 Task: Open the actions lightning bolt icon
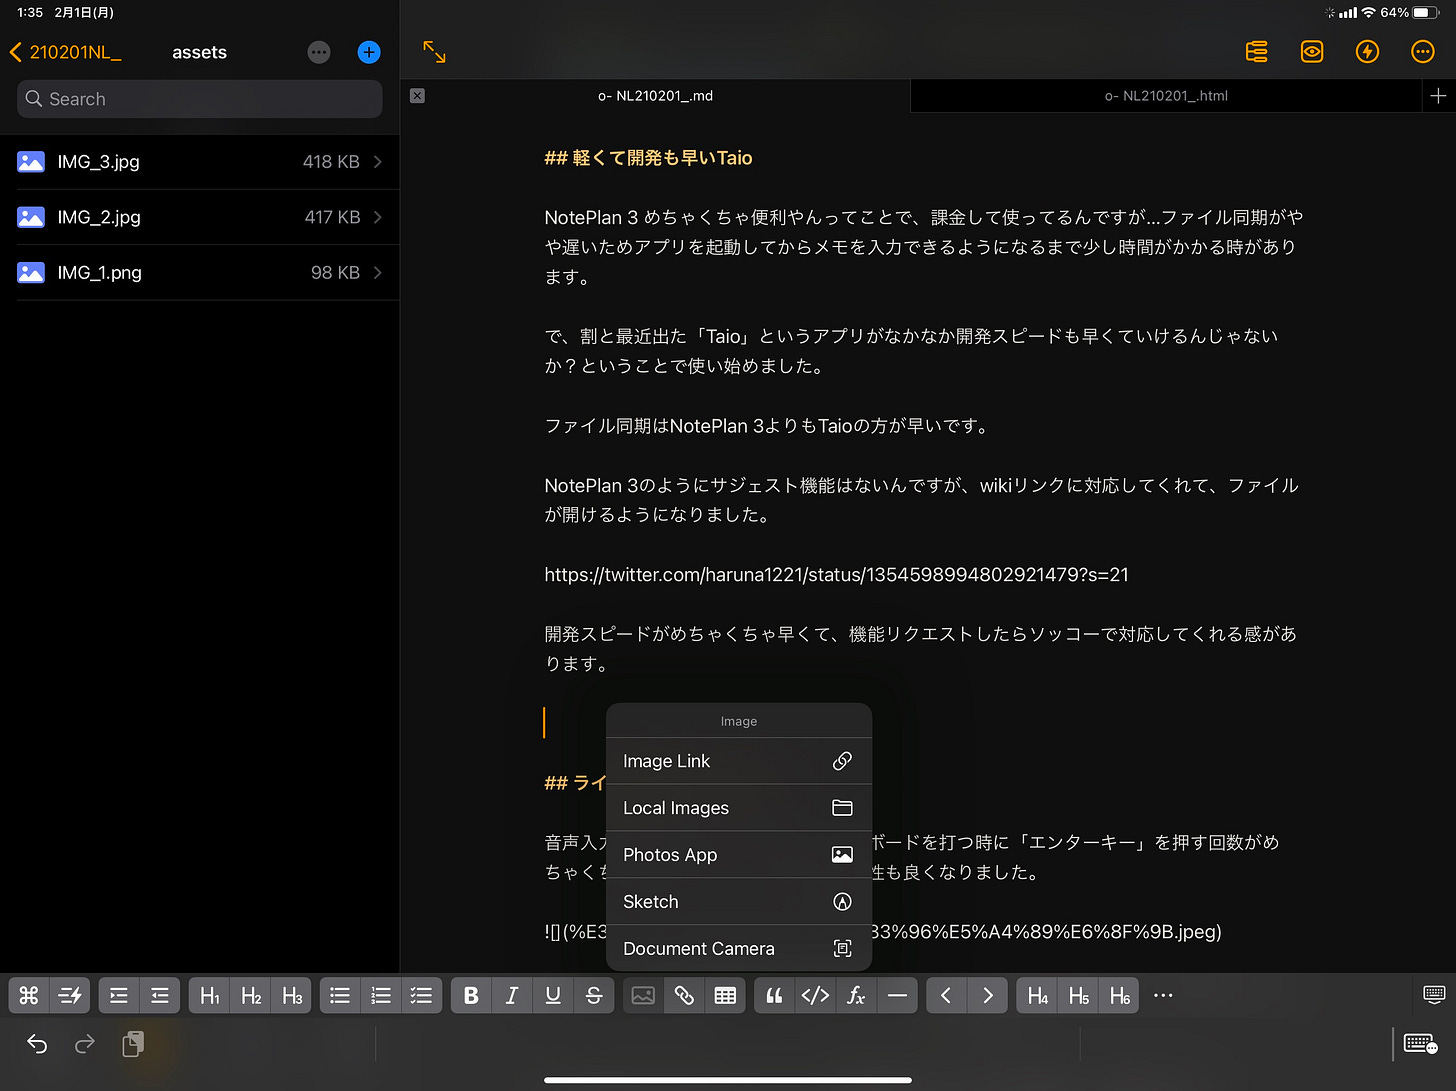click(x=1367, y=52)
